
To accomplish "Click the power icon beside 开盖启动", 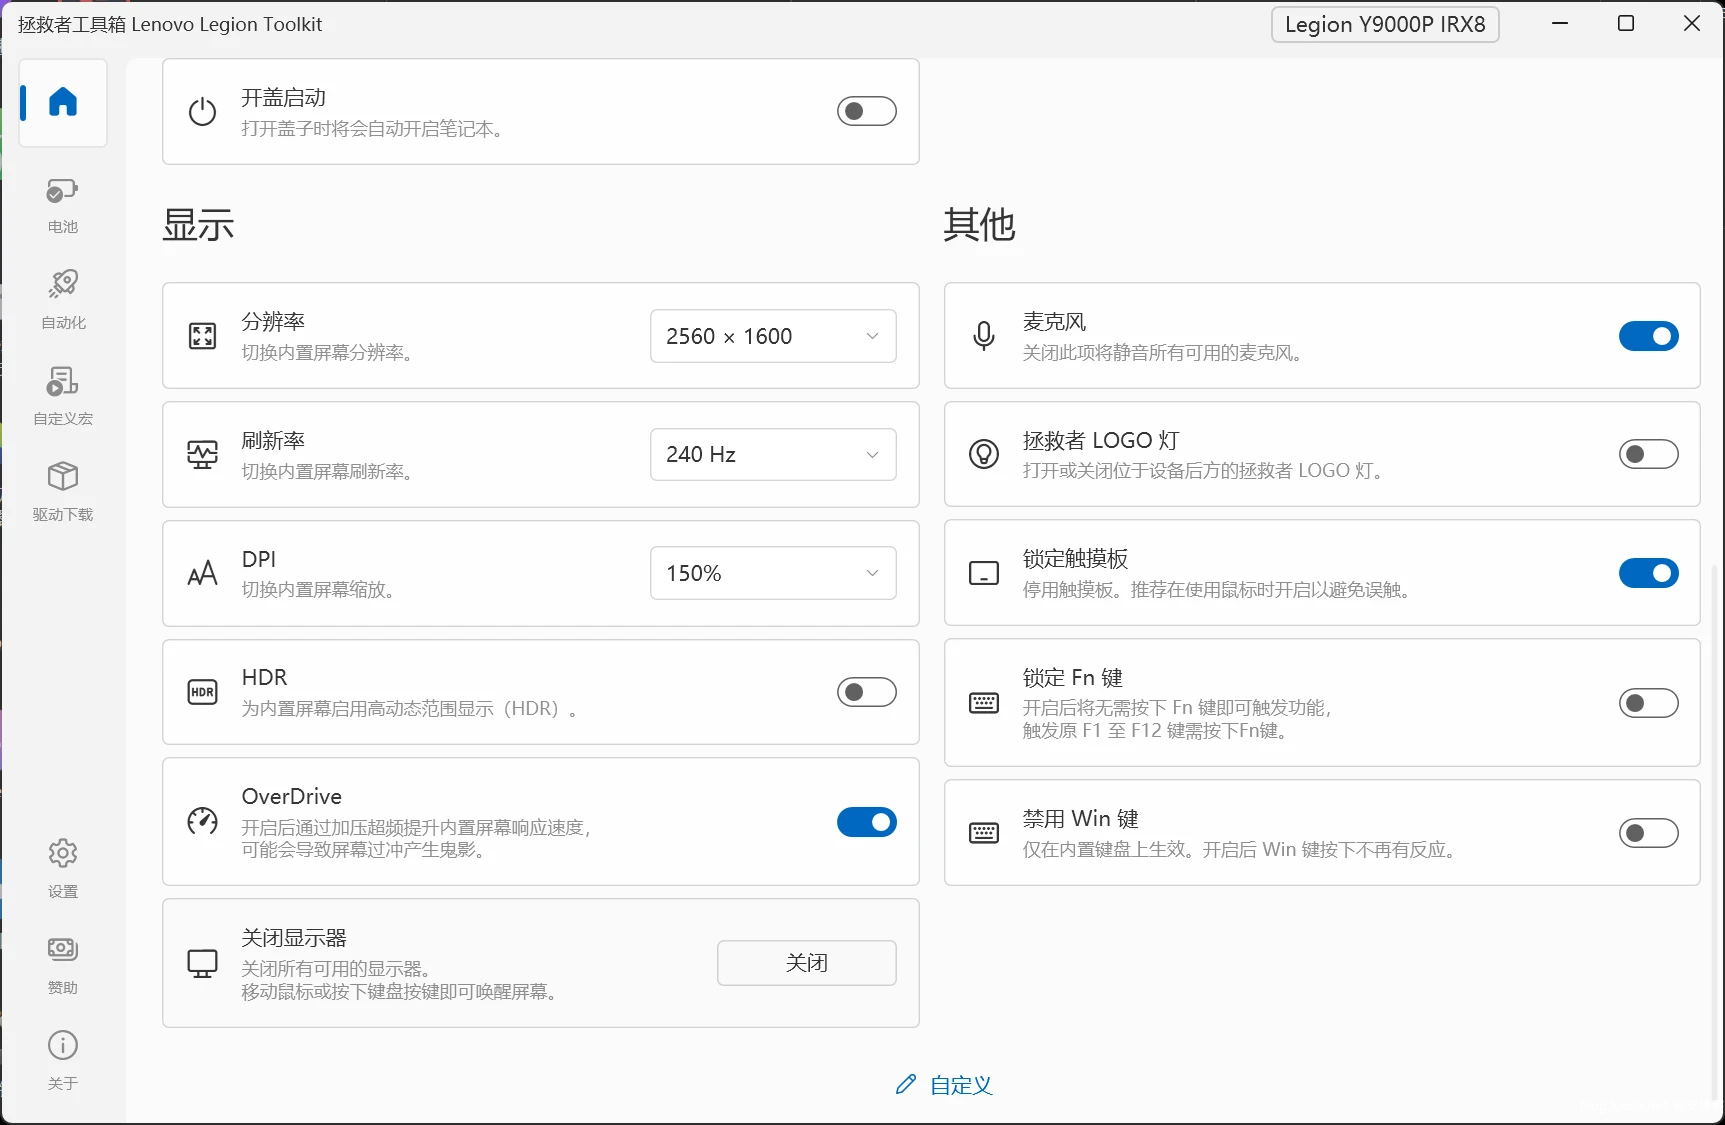I will [x=203, y=111].
